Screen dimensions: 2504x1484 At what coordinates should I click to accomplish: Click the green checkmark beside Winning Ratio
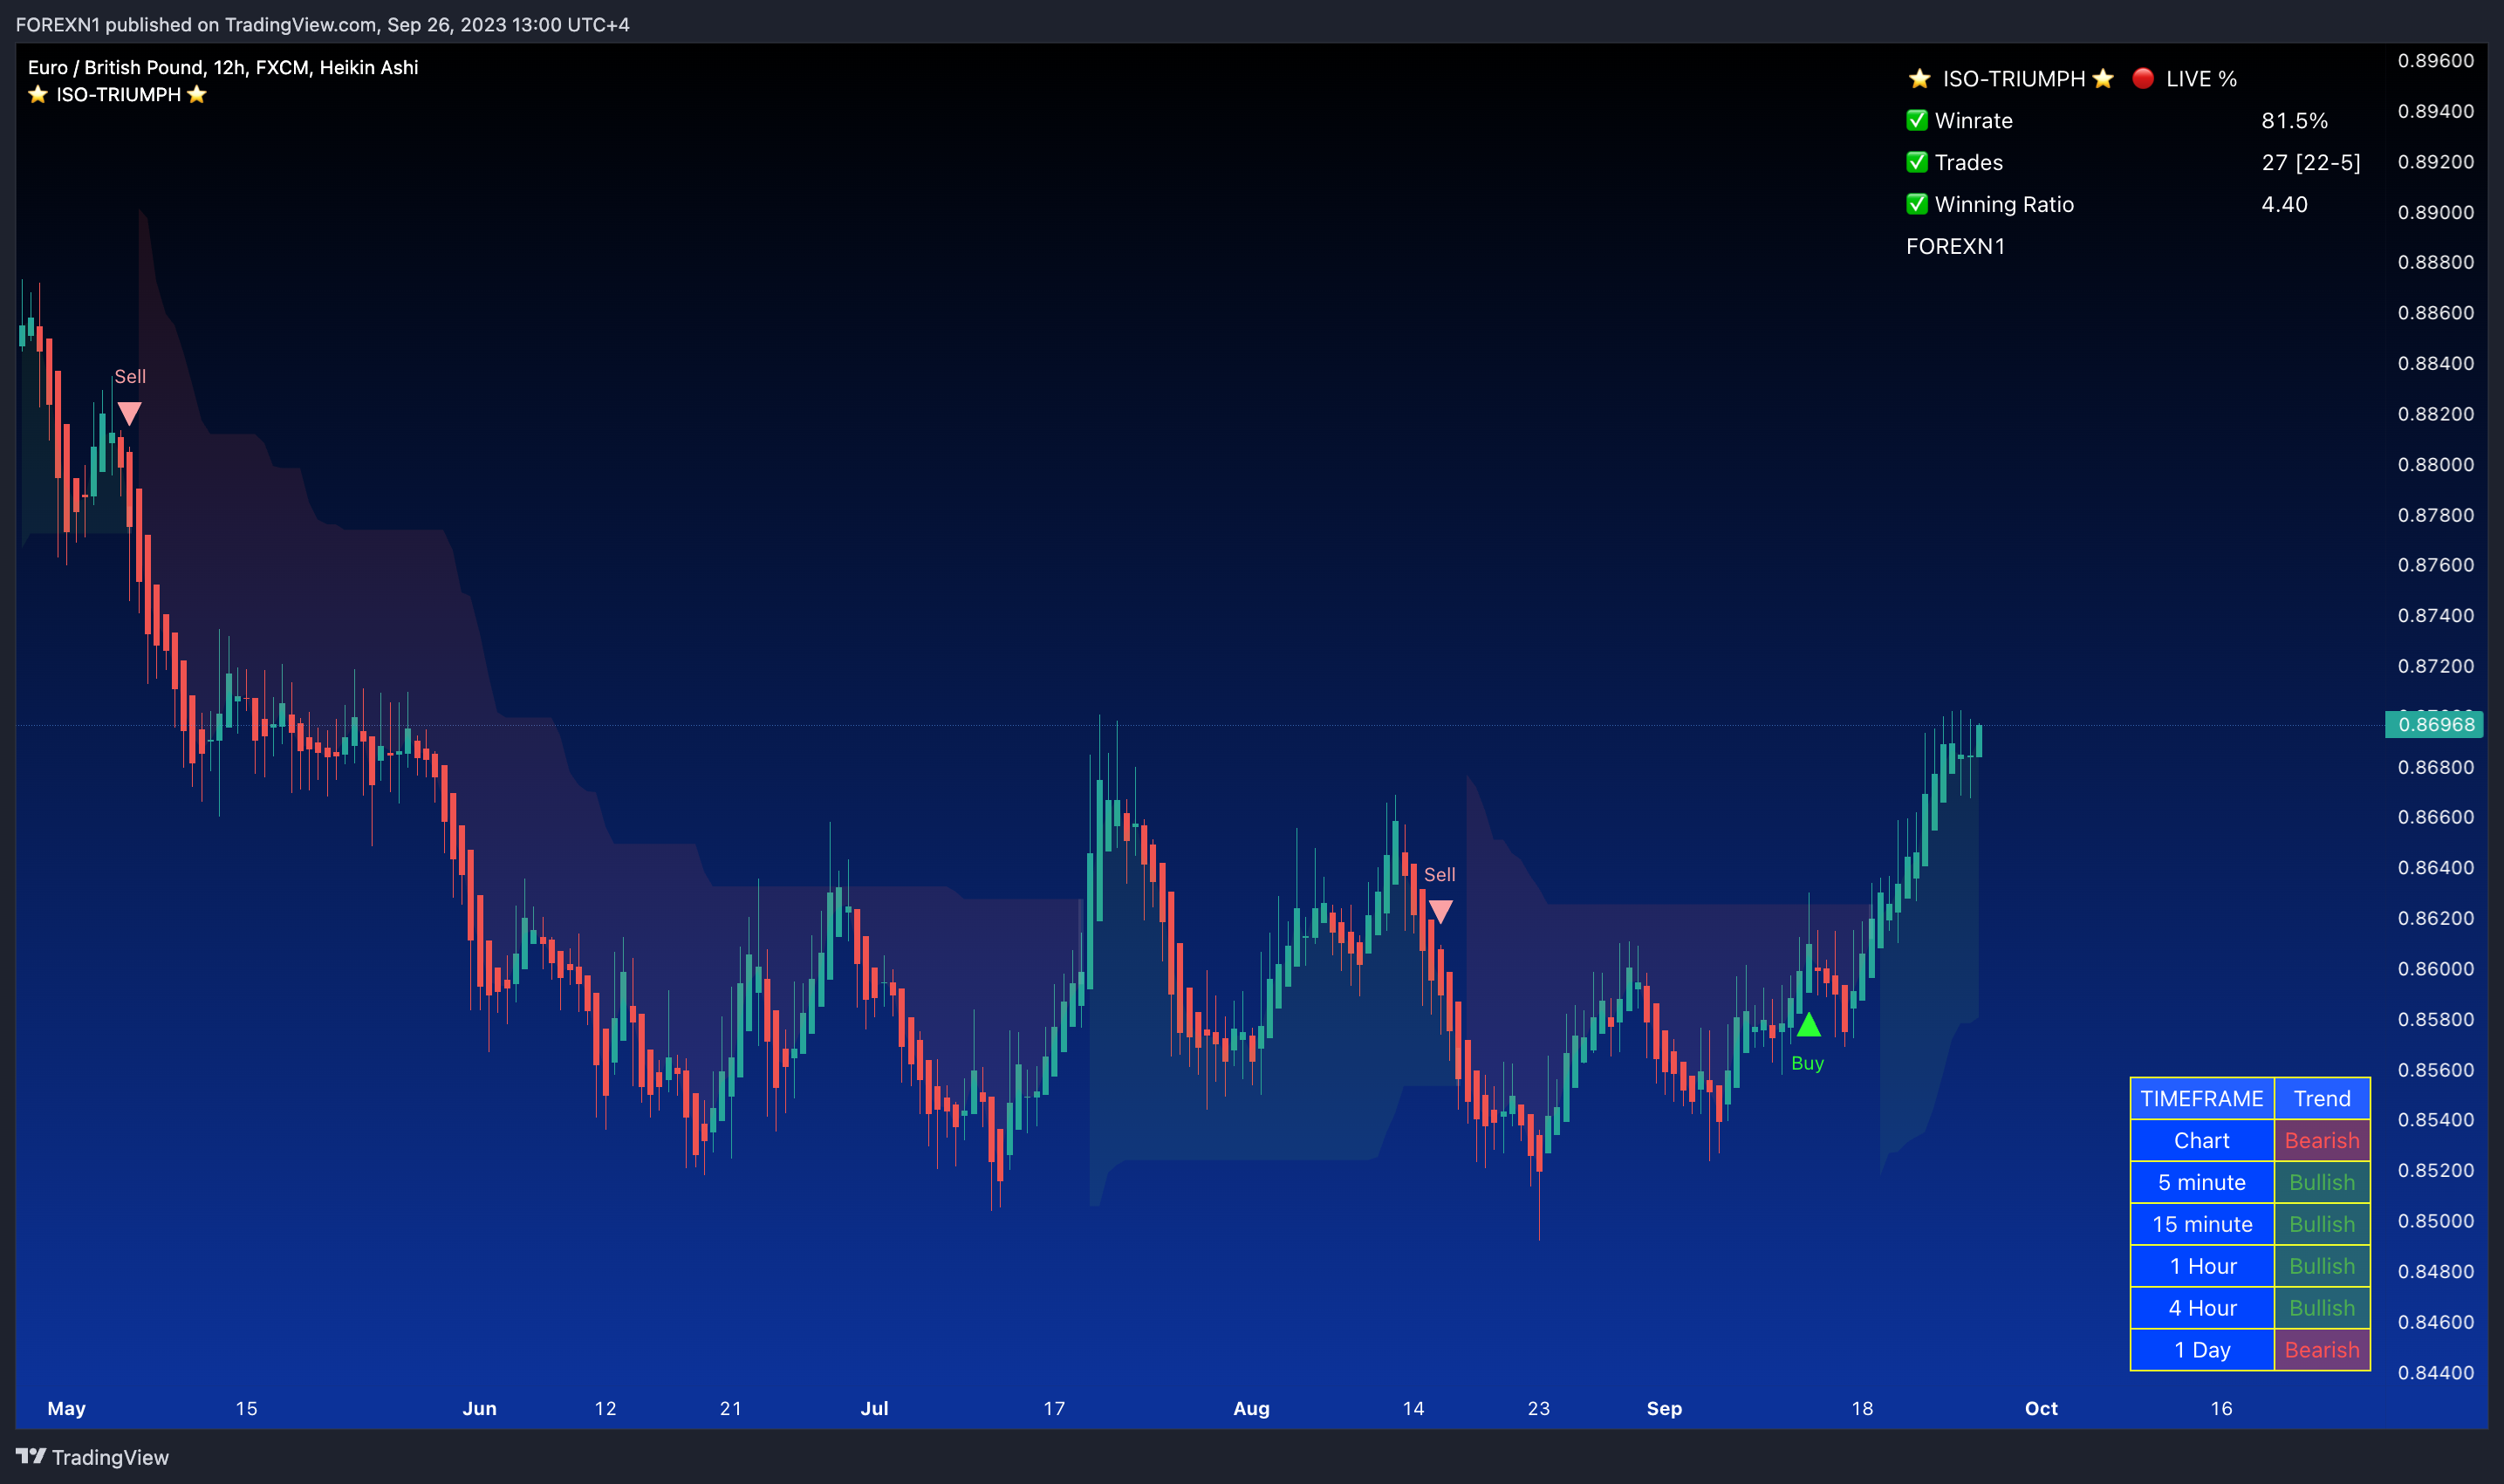pyautogui.click(x=1917, y=204)
